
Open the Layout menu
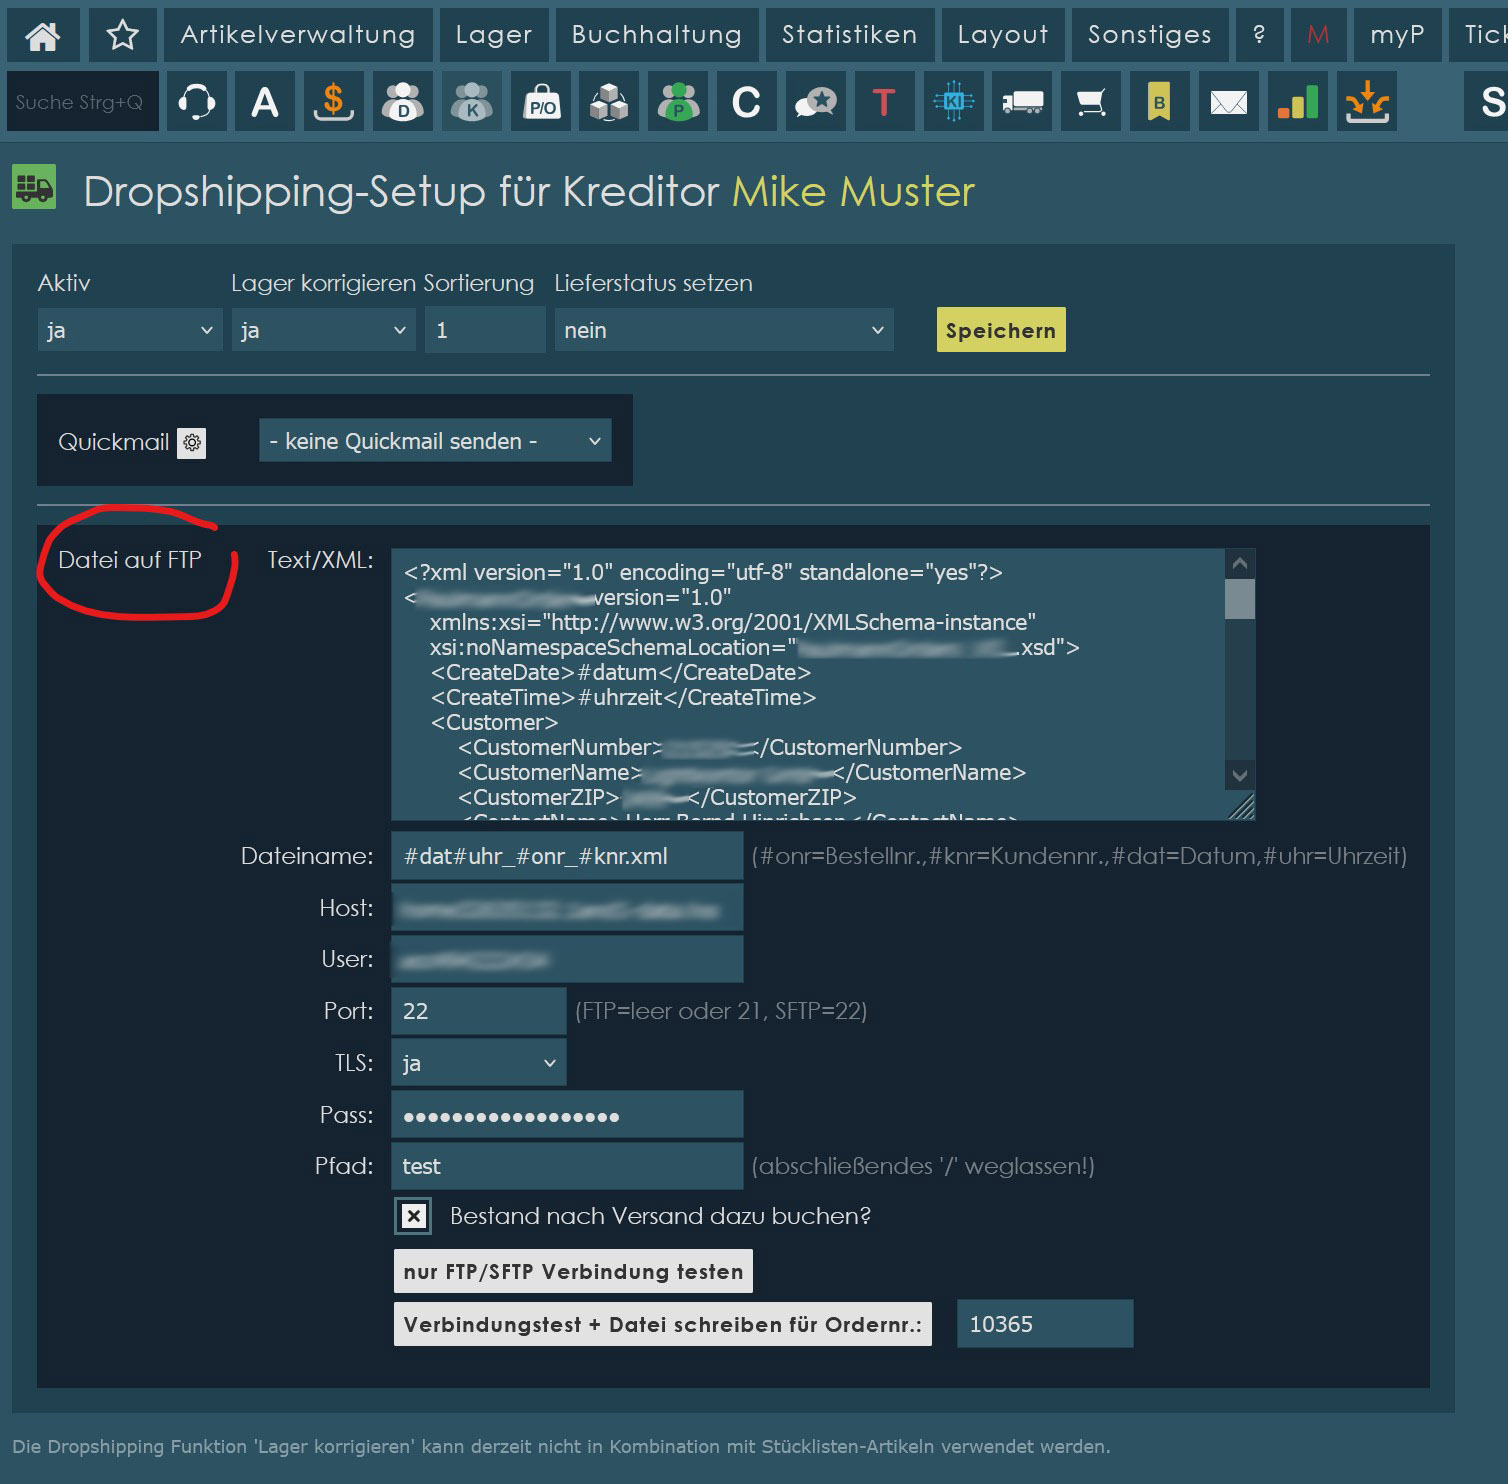point(1003,35)
